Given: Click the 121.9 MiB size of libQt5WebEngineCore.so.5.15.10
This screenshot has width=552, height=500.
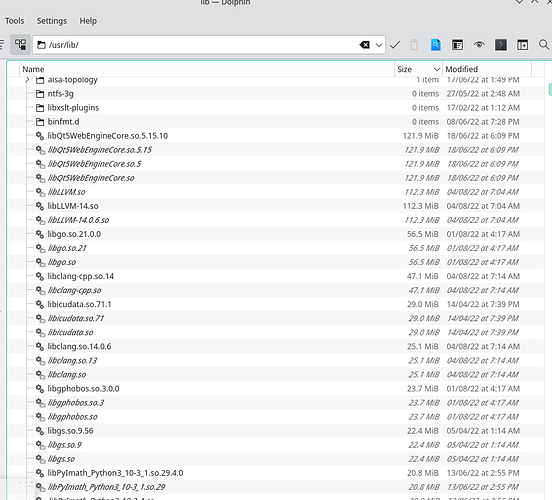Looking at the screenshot, I should [421, 136].
